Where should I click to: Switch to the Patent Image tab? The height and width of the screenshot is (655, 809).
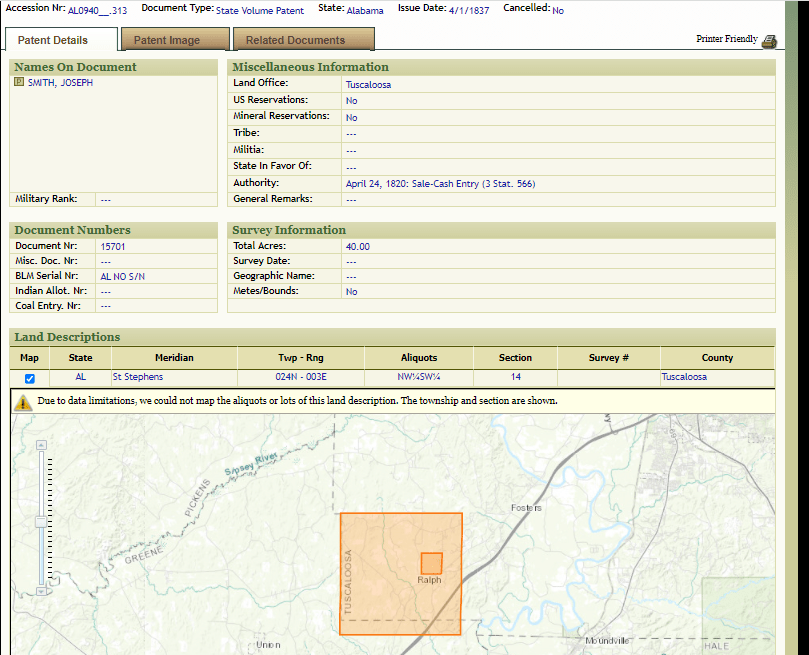tap(167, 40)
